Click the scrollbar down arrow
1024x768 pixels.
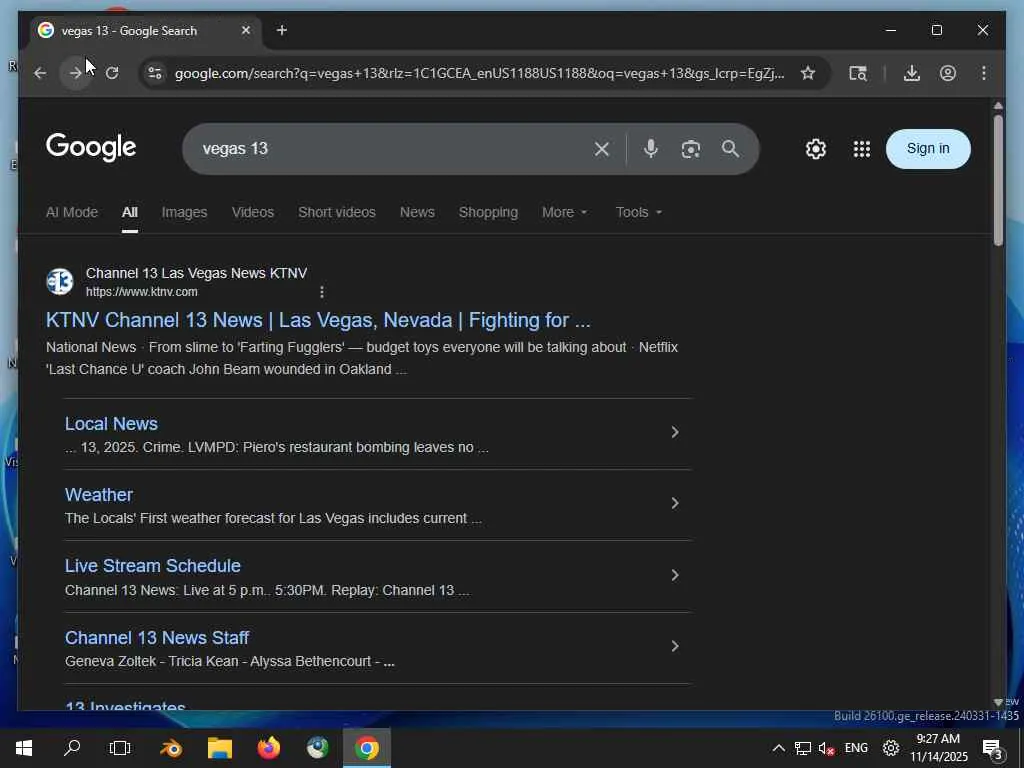[998, 702]
